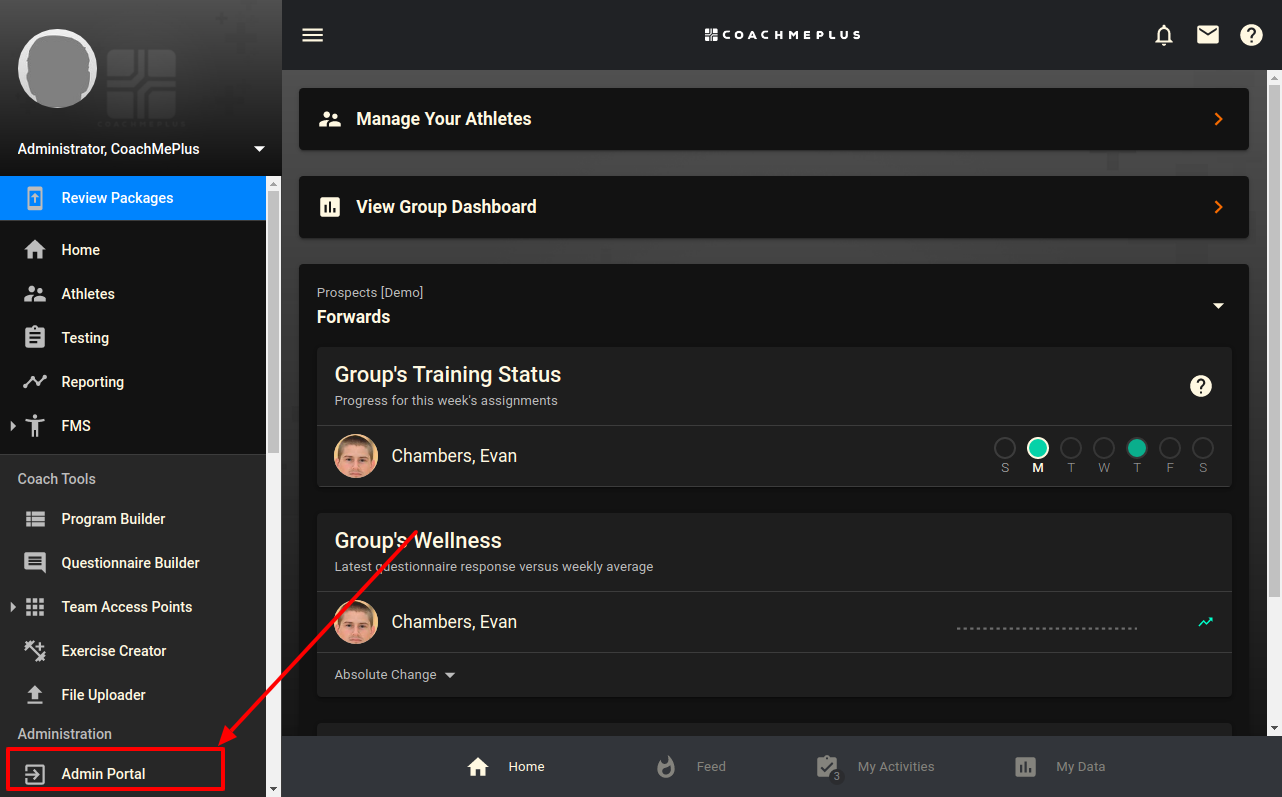1282x797 pixels.
Task: Click the View Group Dashboard chevron
Action: [1218, 207]
